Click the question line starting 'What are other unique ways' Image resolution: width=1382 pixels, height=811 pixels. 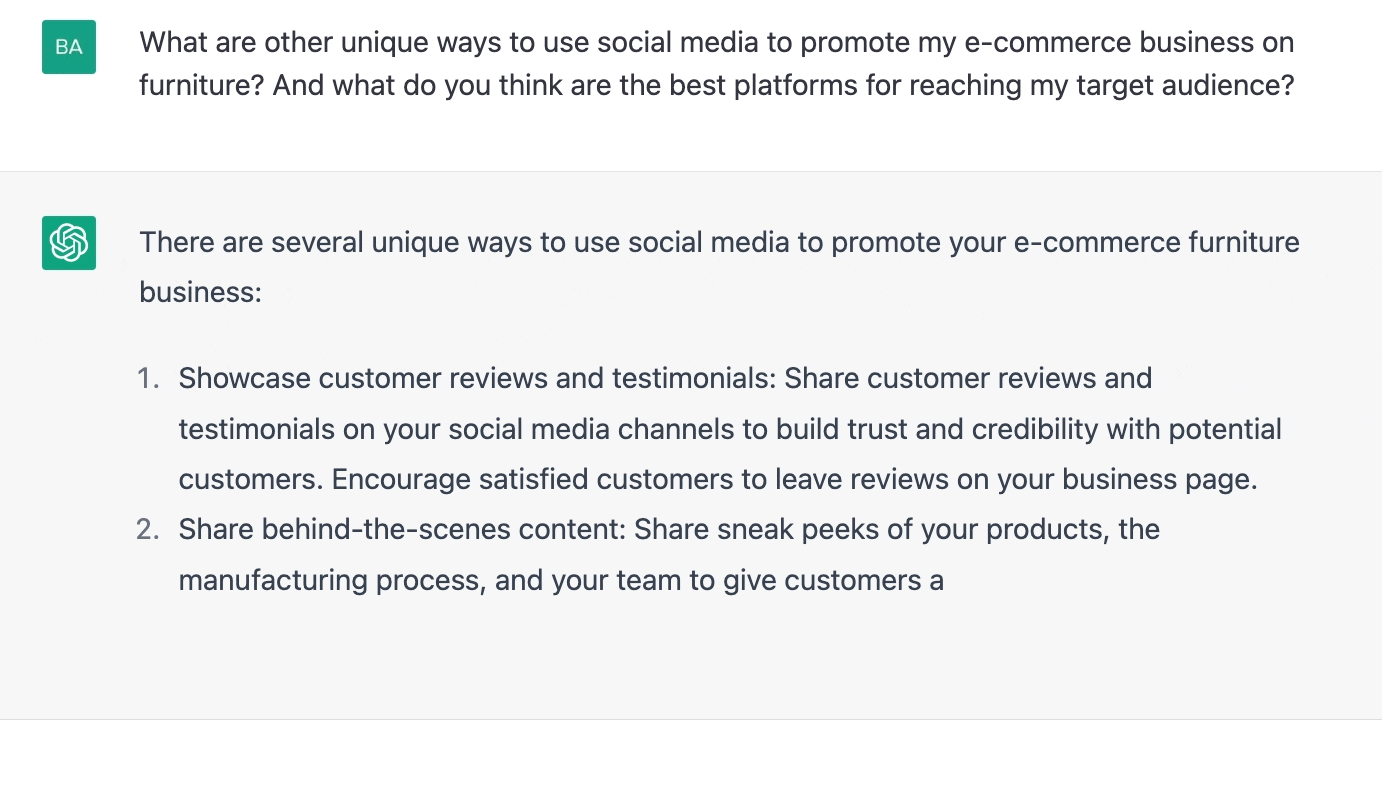click(716, 43)
